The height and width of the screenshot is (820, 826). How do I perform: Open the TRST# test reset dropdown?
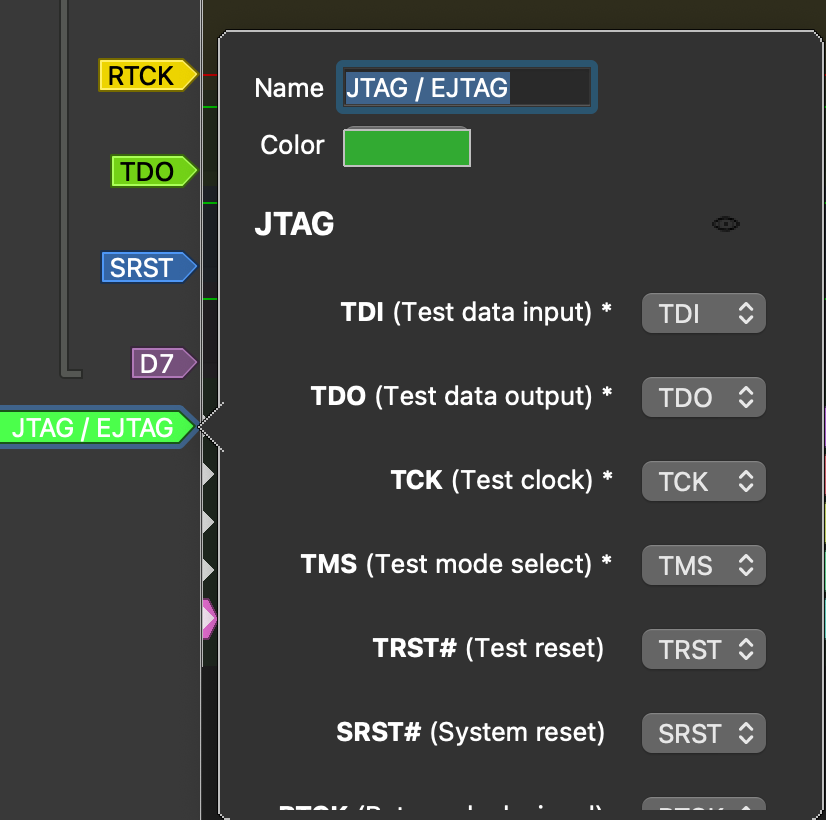coord(703,649)
